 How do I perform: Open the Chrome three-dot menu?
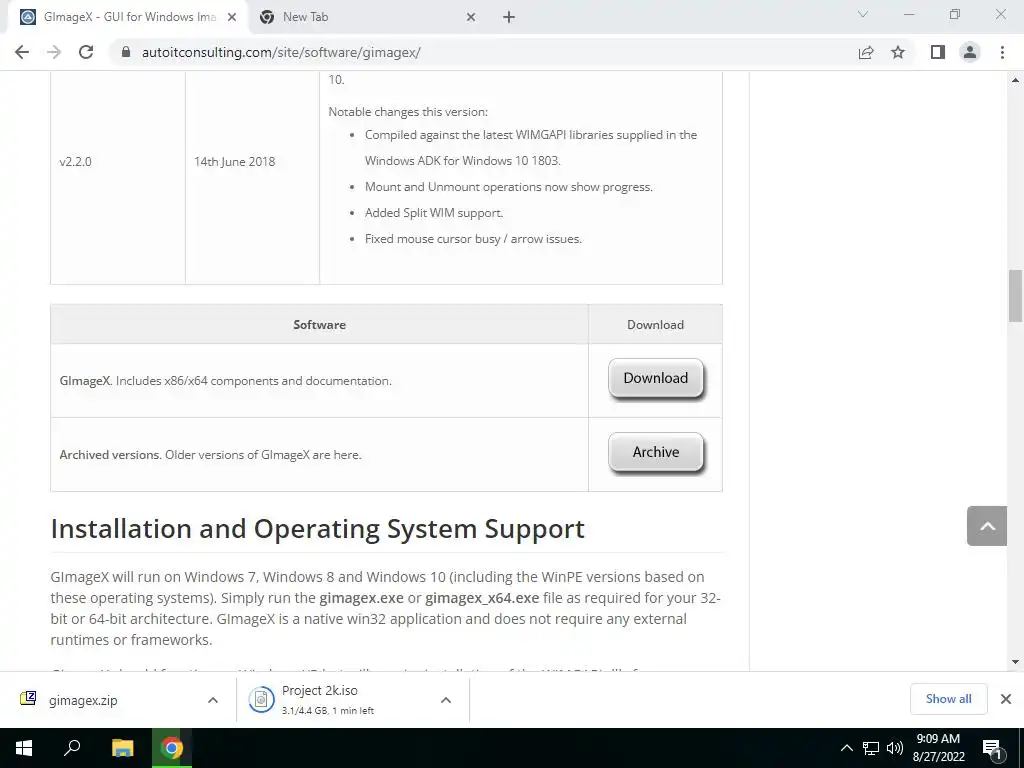pyautogui.click(x=1002, y=52)
